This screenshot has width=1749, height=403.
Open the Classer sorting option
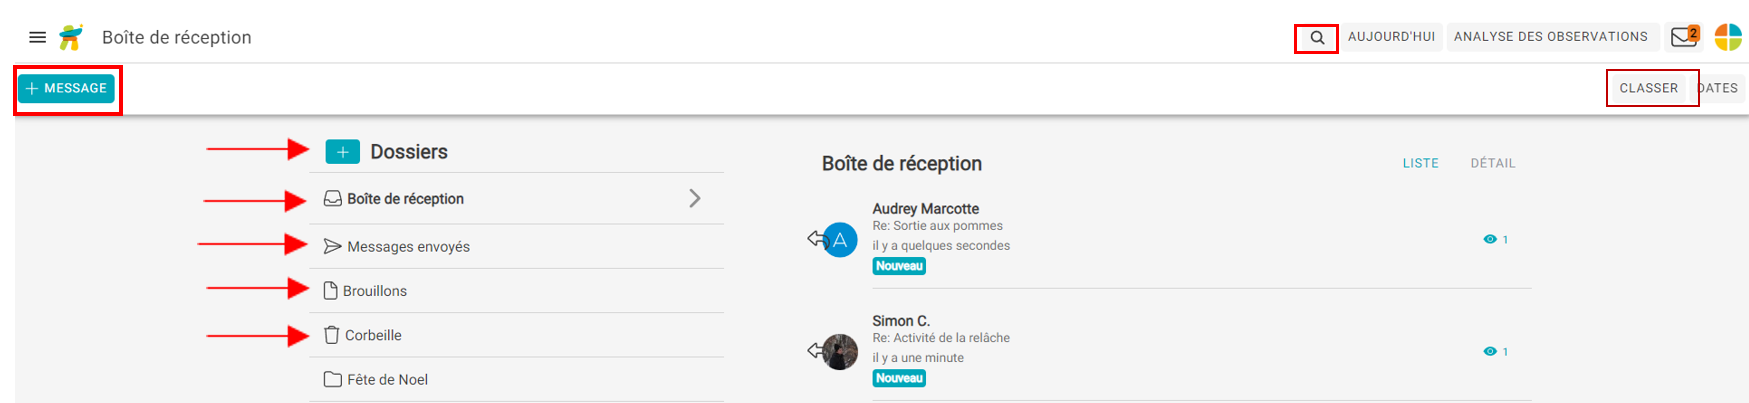[x=1648, y=88]
